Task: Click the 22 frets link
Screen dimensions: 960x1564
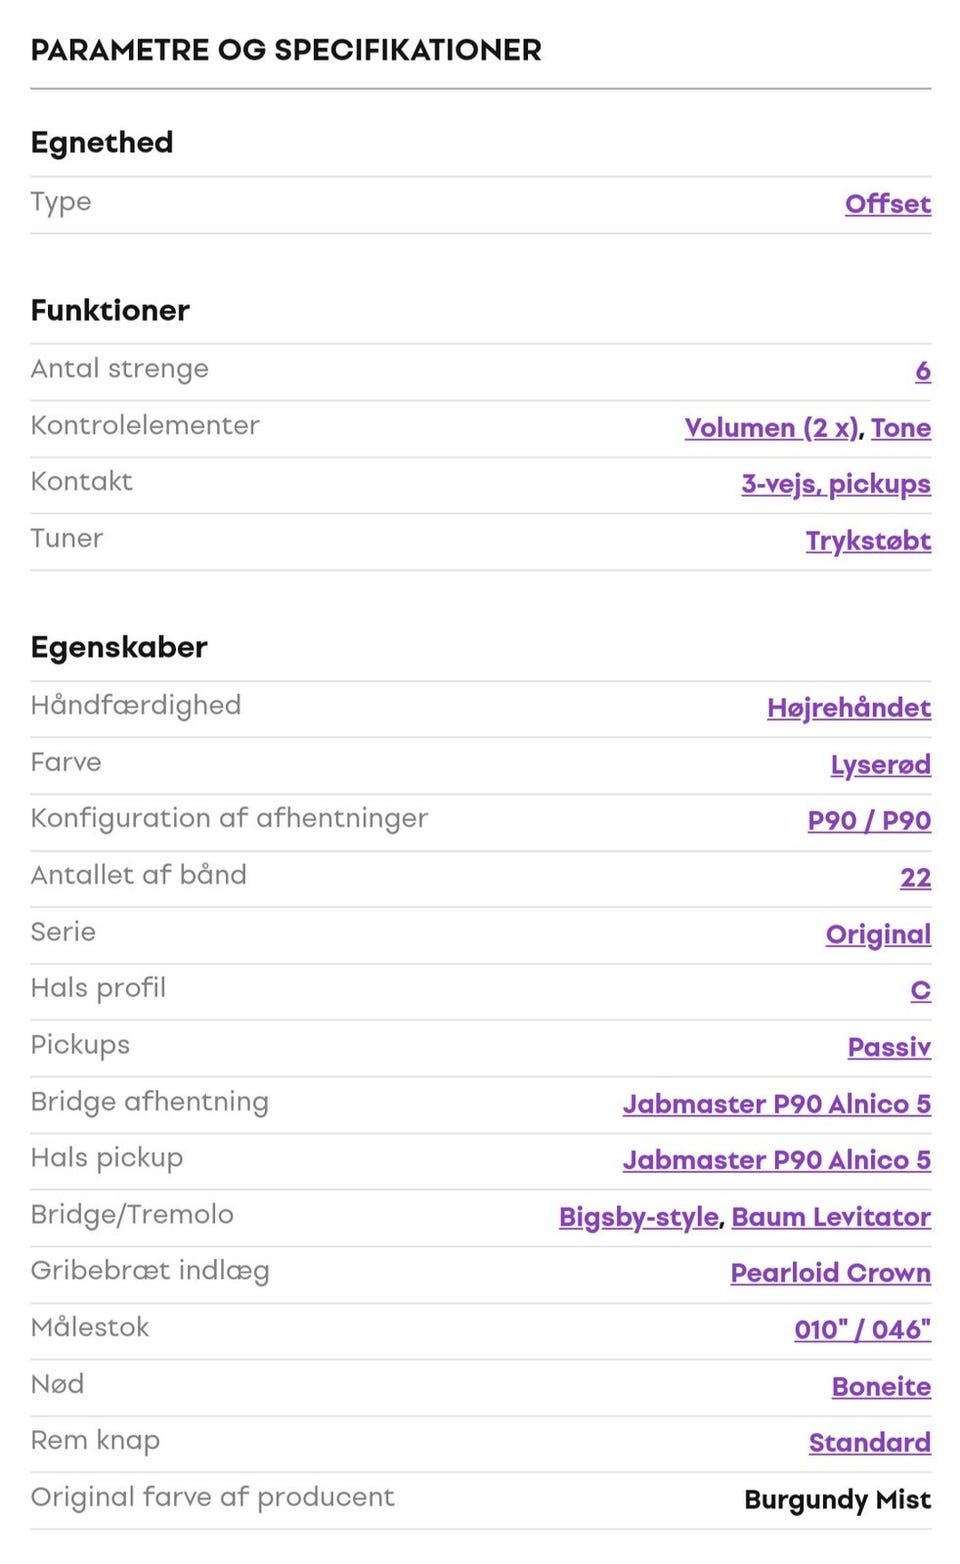Action: coord(915,878)
